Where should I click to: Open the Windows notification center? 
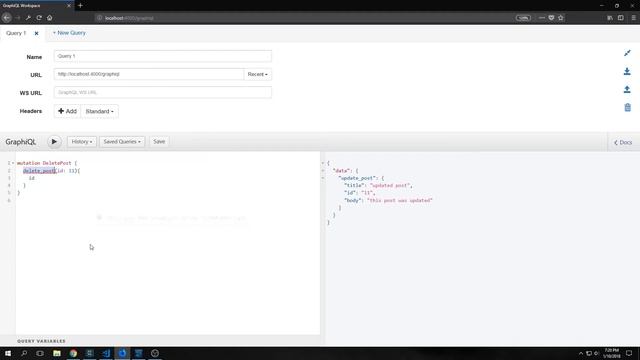(x=629, y=353)
